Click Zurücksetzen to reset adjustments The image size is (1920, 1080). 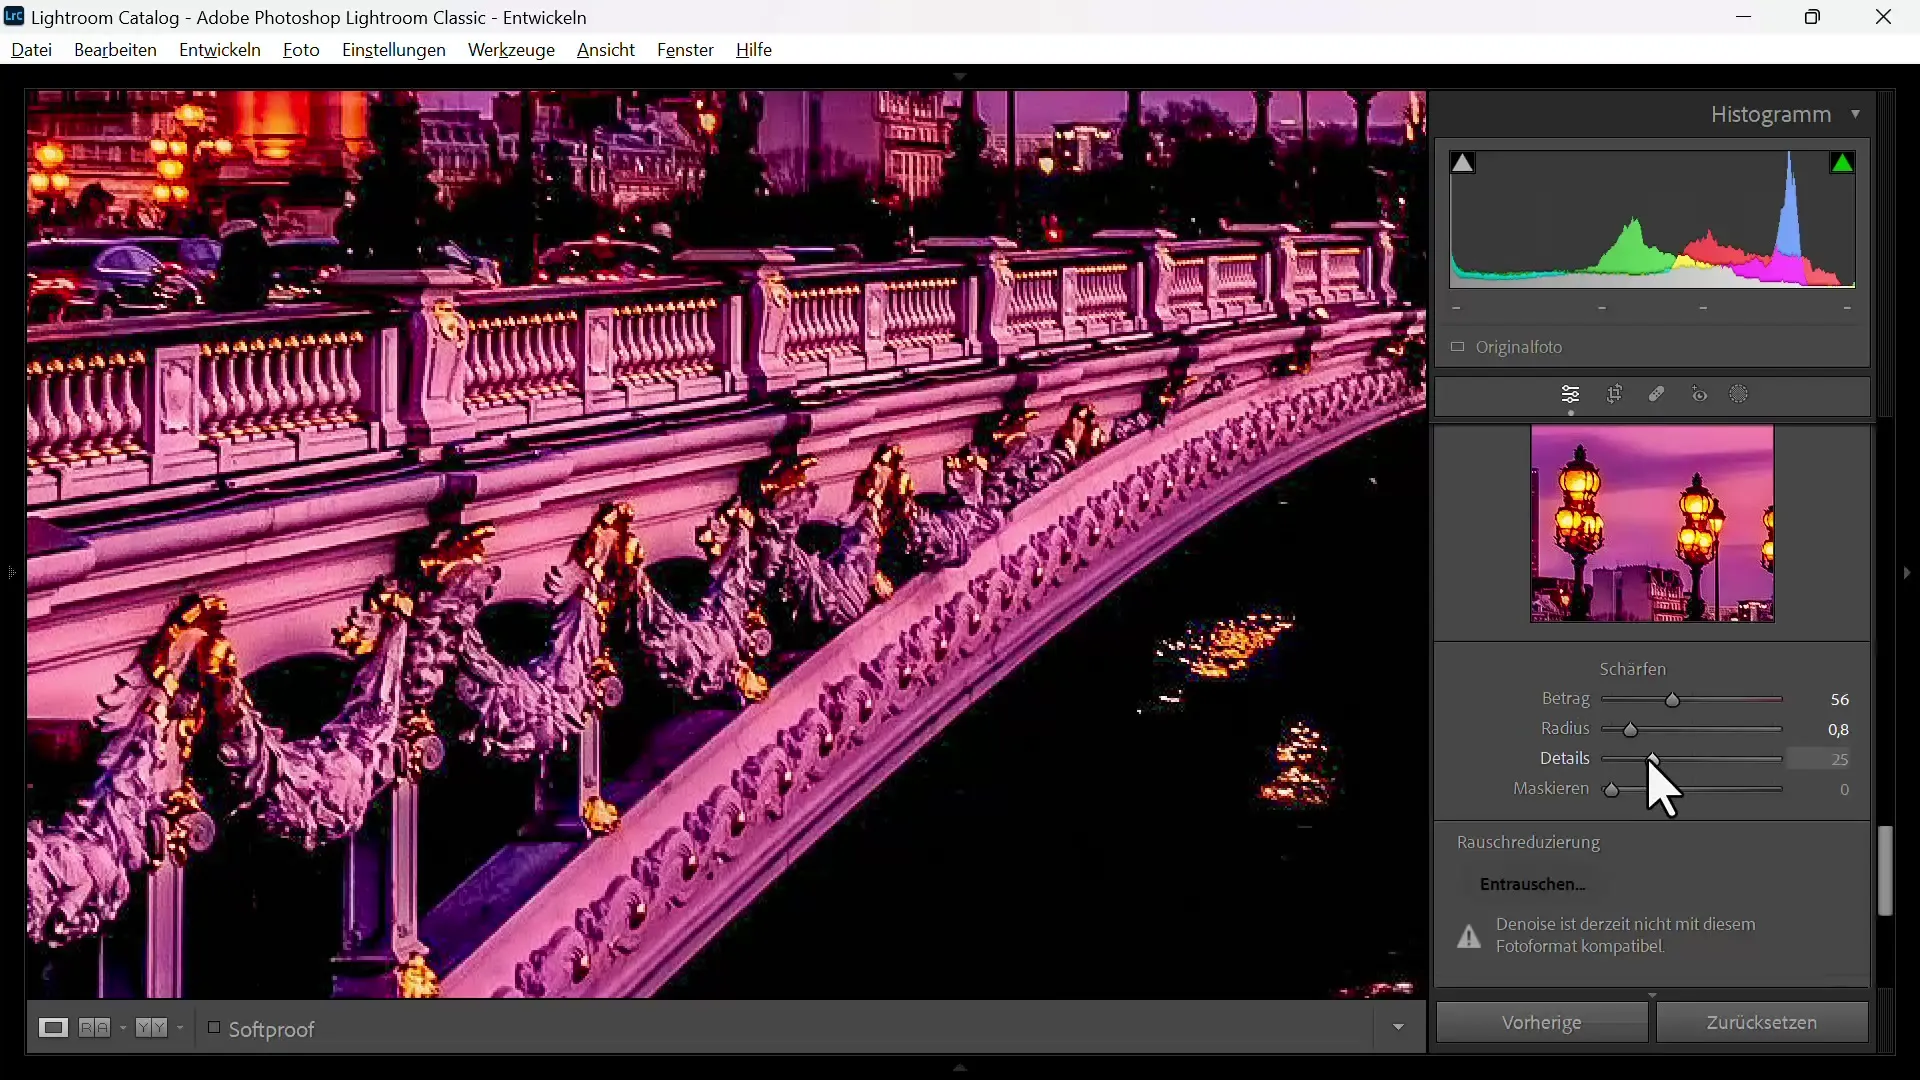1764,1022
